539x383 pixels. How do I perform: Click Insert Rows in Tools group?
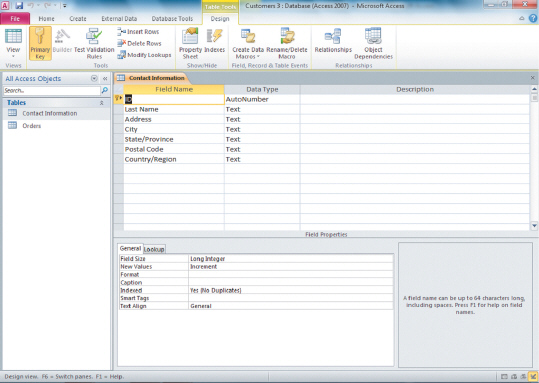click(x=138, y=32)
